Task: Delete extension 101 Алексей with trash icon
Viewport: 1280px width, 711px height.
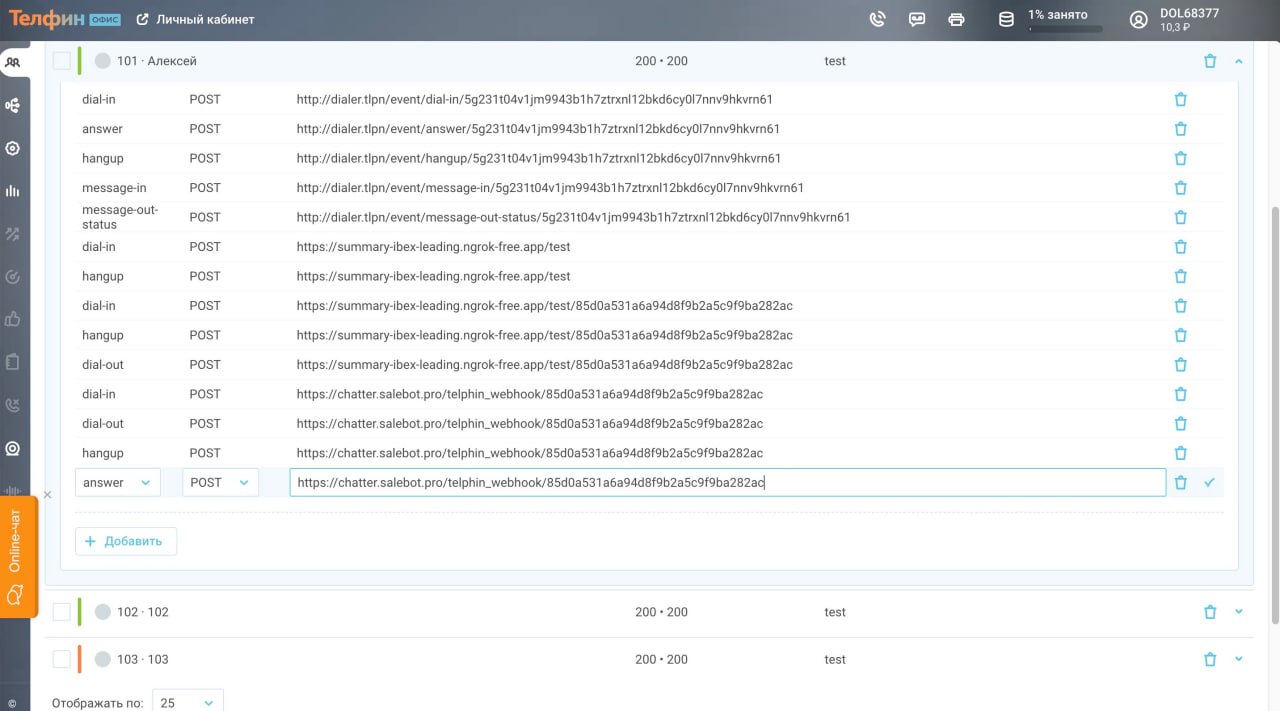Action: click(x=1210, y=61)
